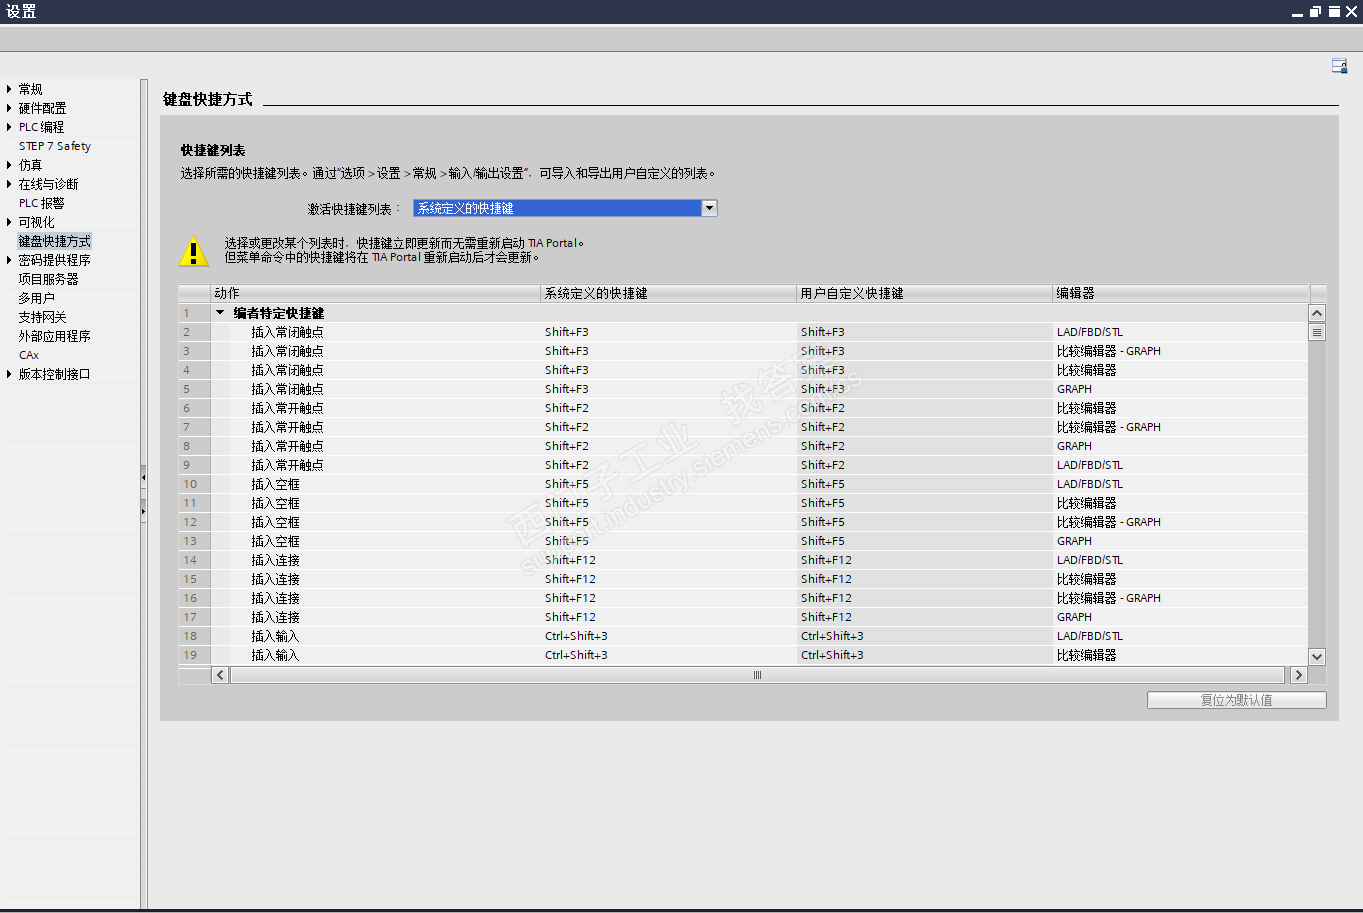The height and width of the screenshot is (913, 1363).
Task: Click the shortcut table's scroll down arrow
Action: [x=1317, y=657]
